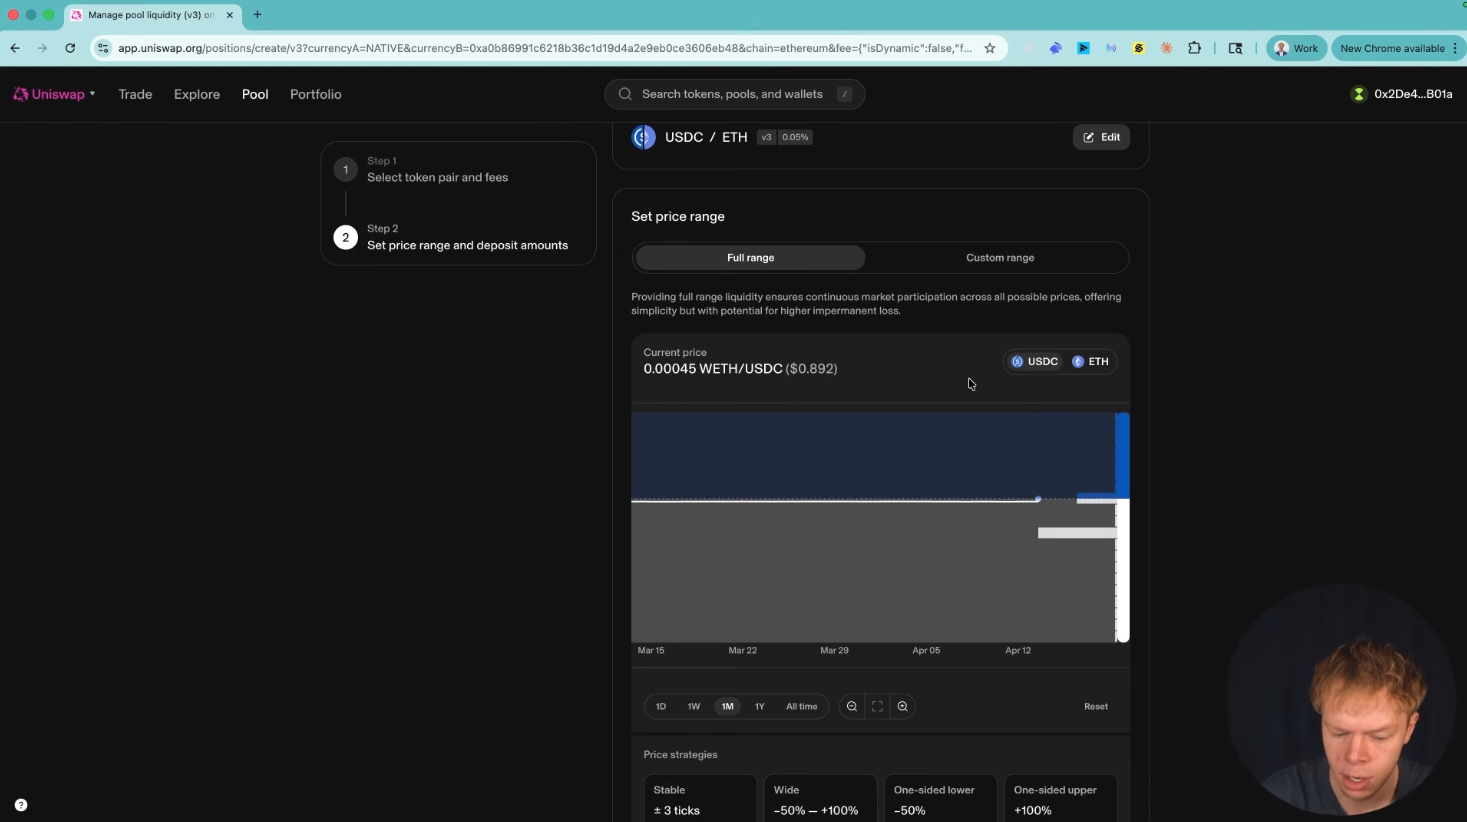Open the Work profile menu
The height and width of the screenshot is (822, 1467).
[x=1296, y=48]
